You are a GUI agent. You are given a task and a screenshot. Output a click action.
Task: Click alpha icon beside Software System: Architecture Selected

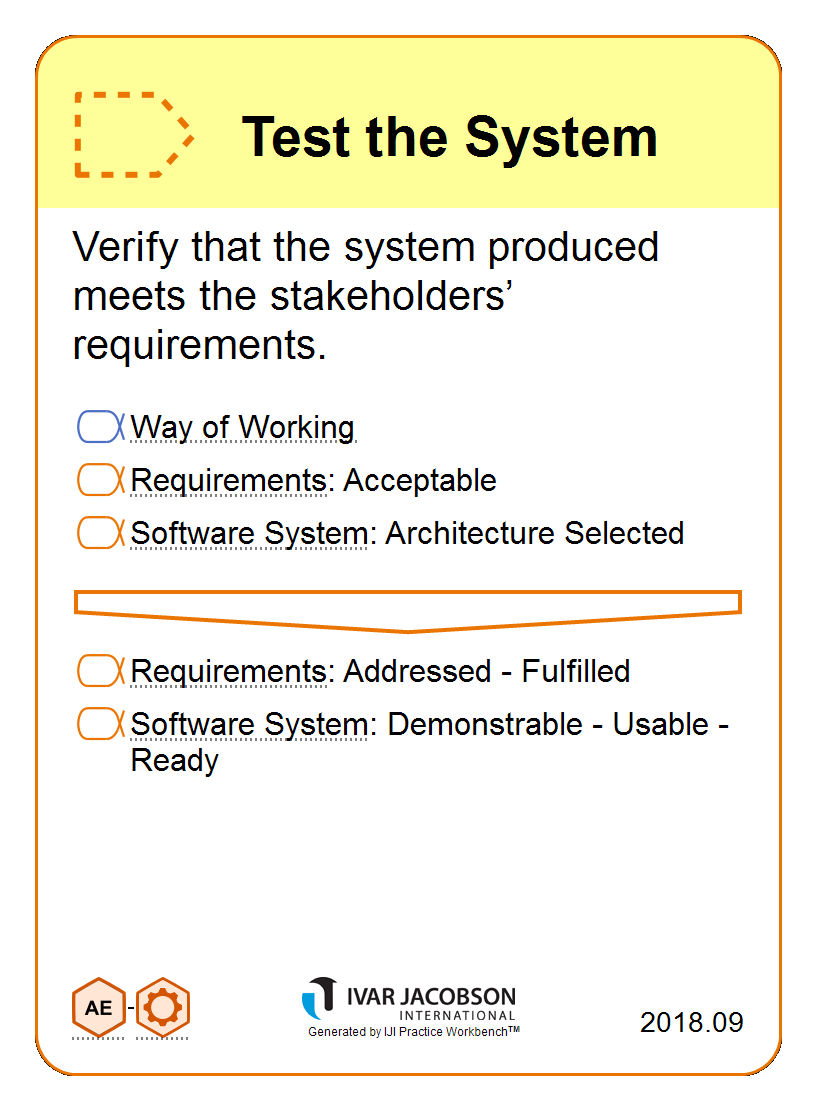[100, 533]
